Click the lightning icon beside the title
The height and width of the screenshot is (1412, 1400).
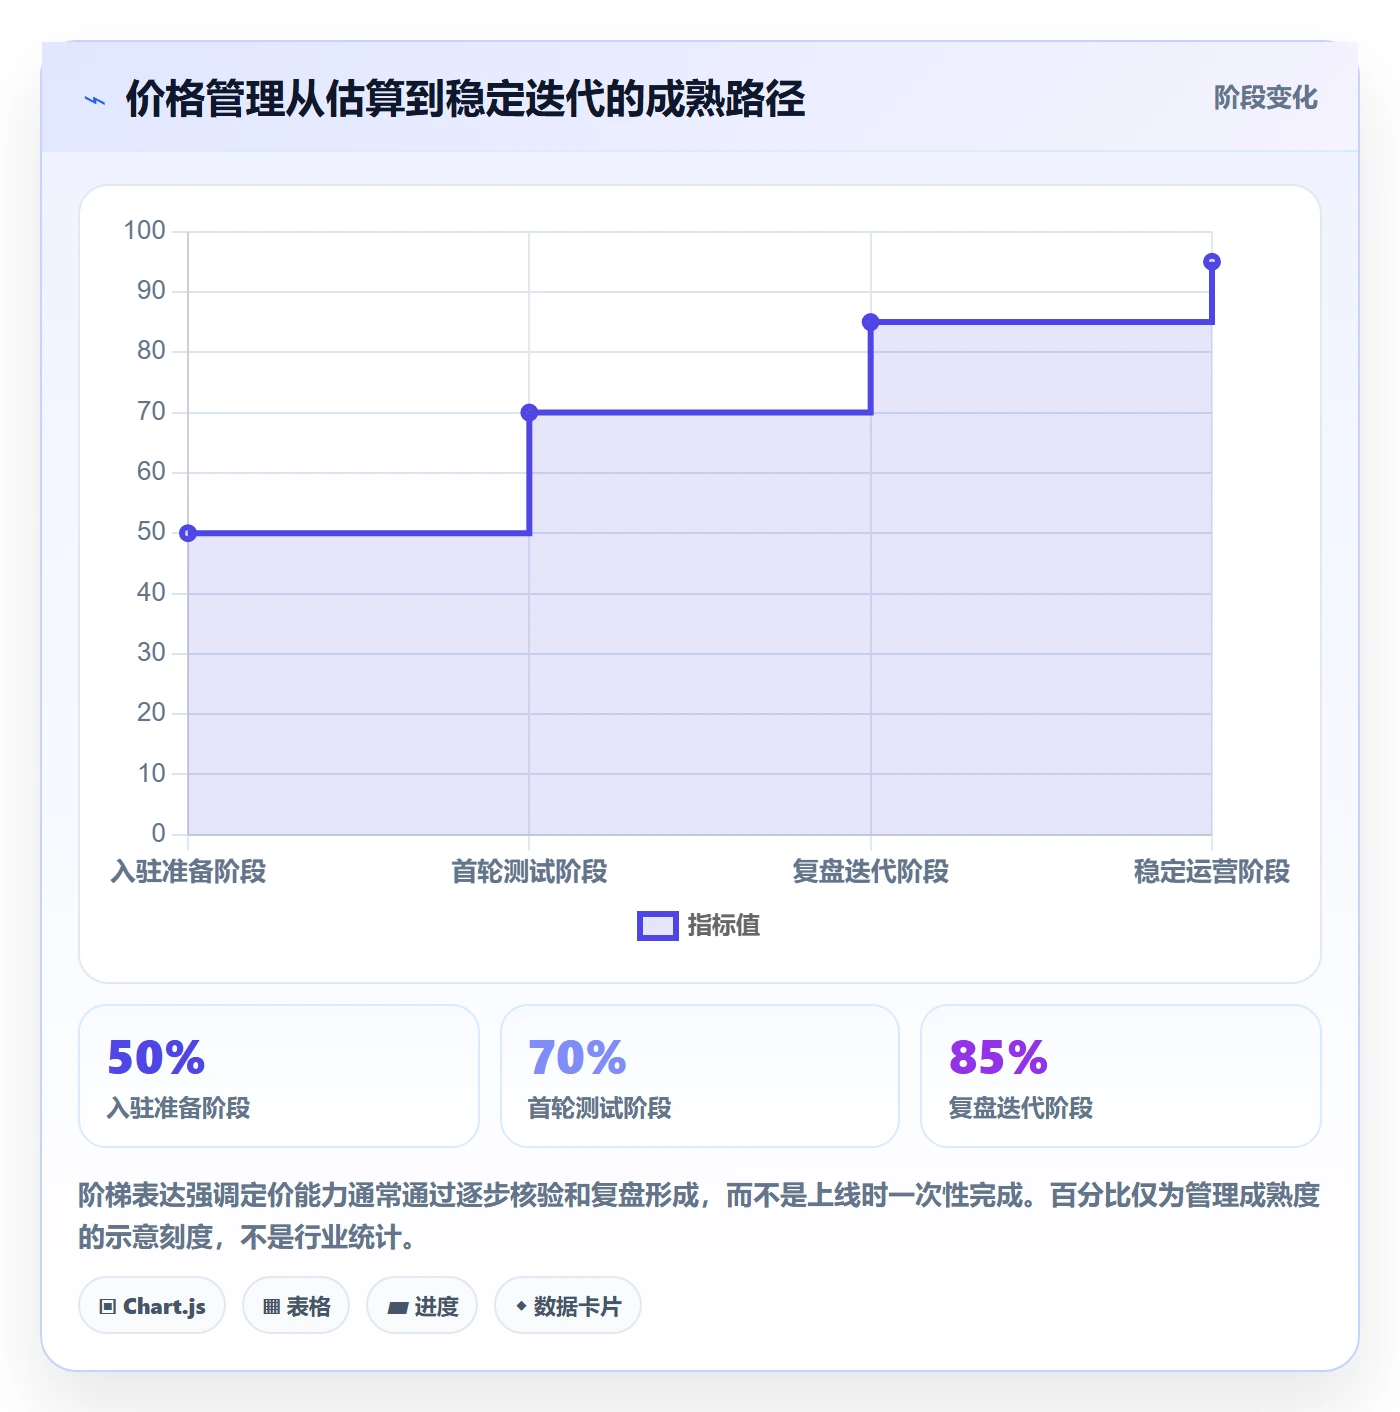[x=95, y=100]
